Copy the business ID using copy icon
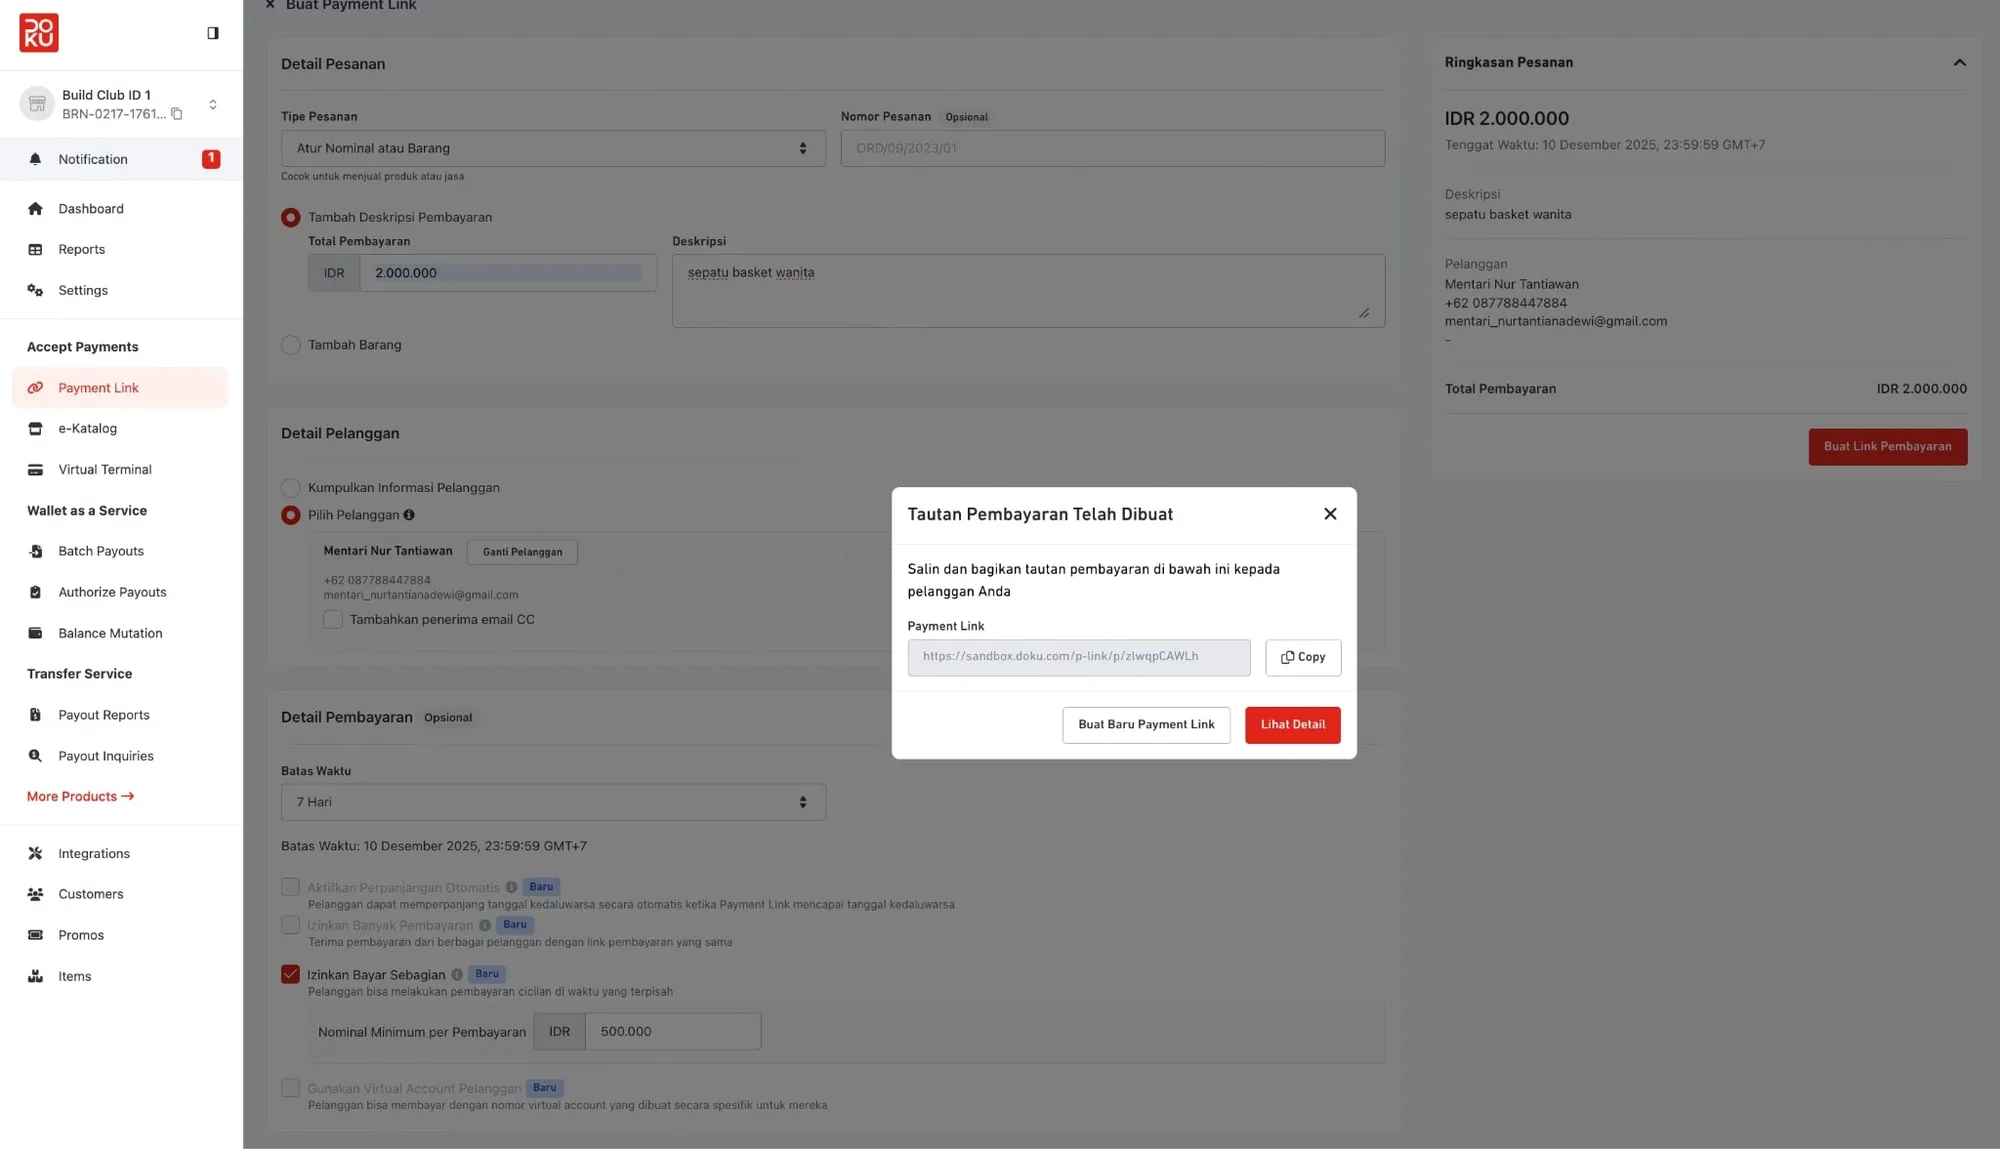 177,114
